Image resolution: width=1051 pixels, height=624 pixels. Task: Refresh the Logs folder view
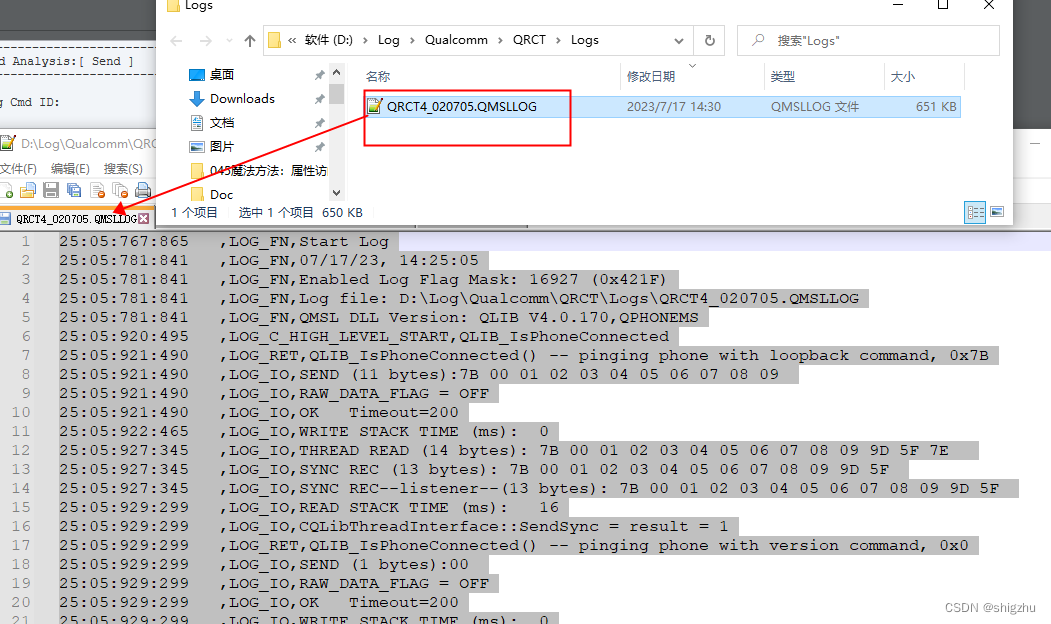(x=709, y=40)
